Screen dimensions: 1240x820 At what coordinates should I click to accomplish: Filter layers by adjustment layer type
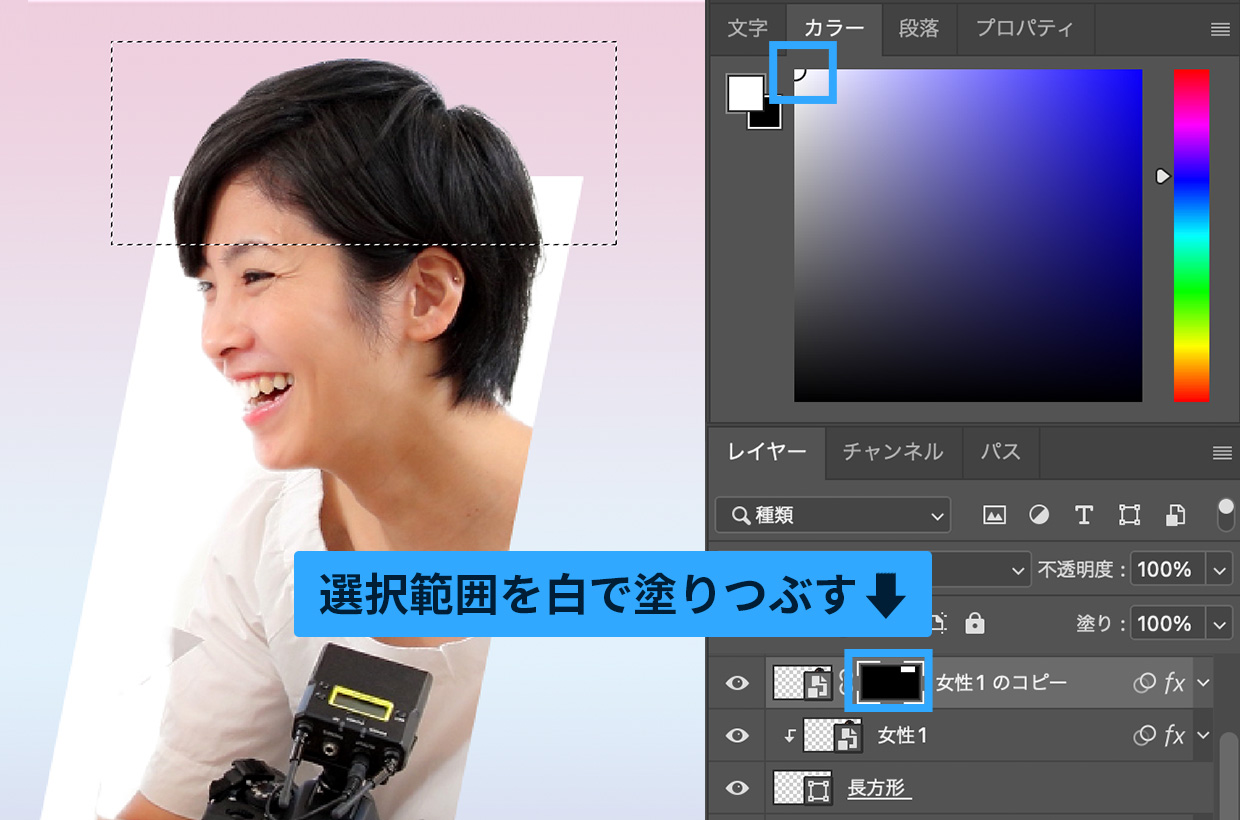coord(1039,516)
